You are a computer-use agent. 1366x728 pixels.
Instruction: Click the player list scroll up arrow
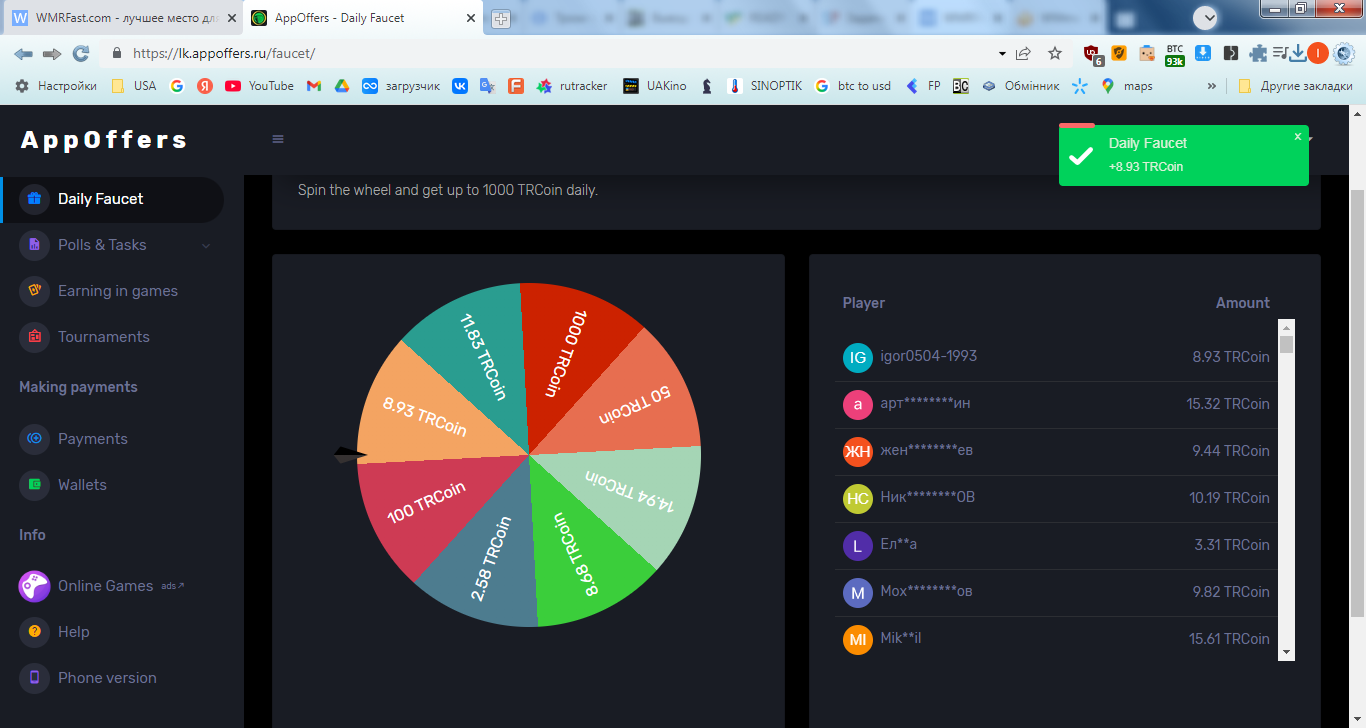pyautogui.click(x=1287, y=327)
